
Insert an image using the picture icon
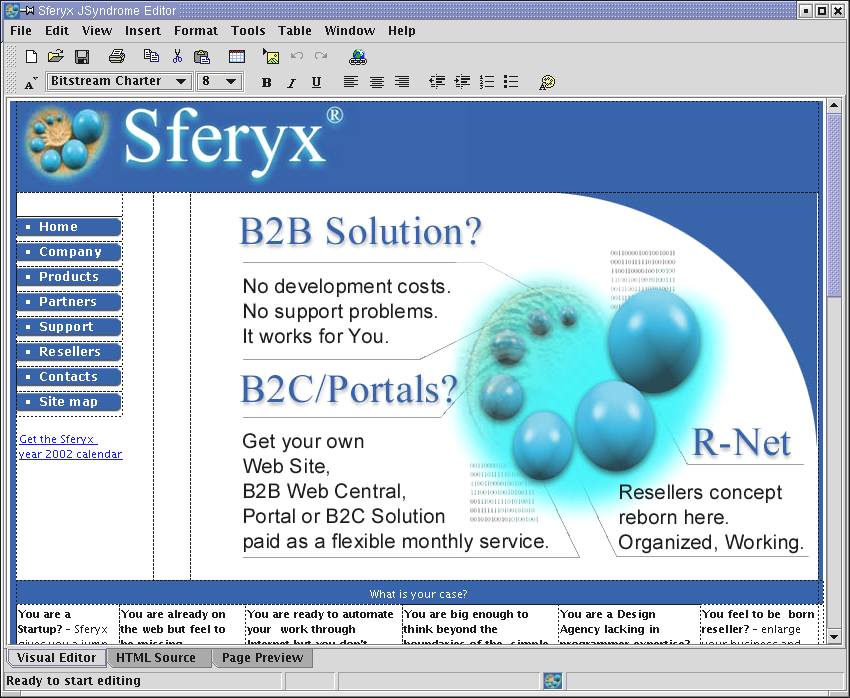click(270, 57)
